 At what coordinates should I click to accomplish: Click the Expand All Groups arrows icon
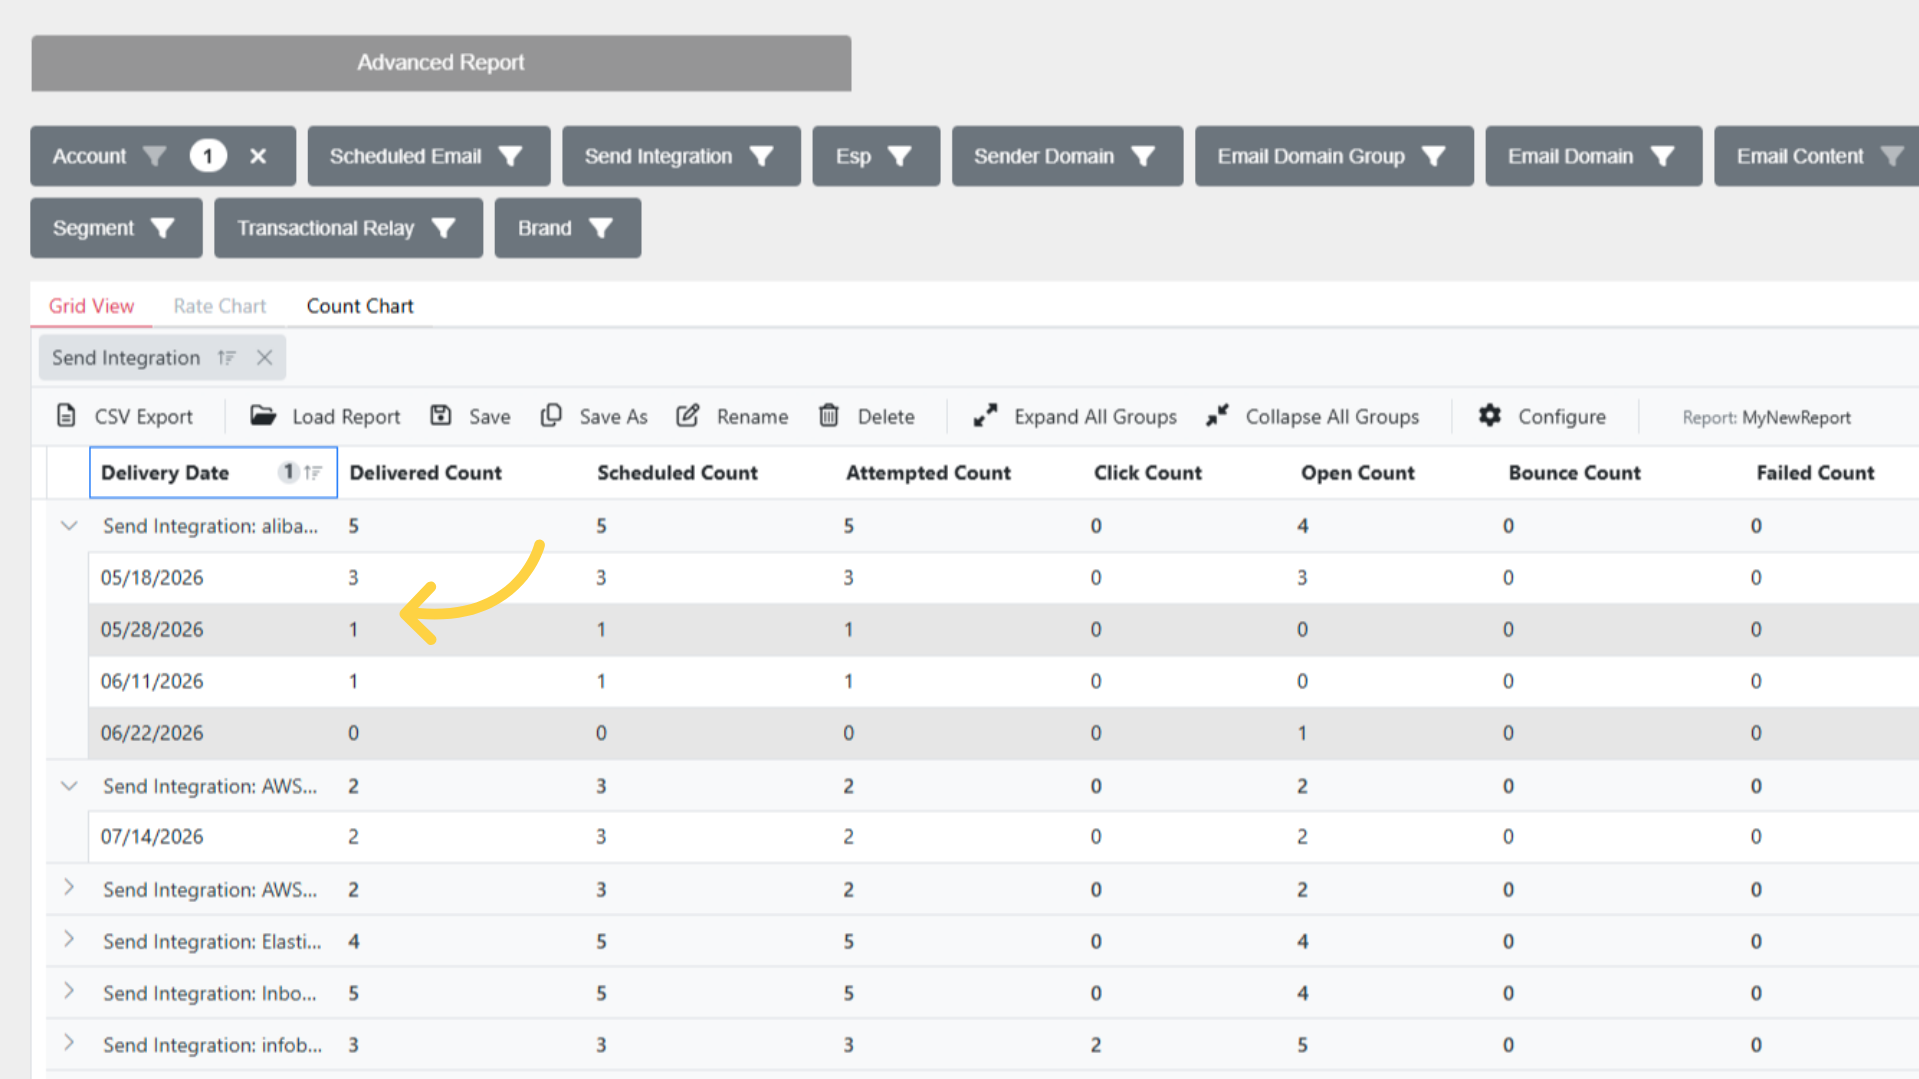[985, 416]
